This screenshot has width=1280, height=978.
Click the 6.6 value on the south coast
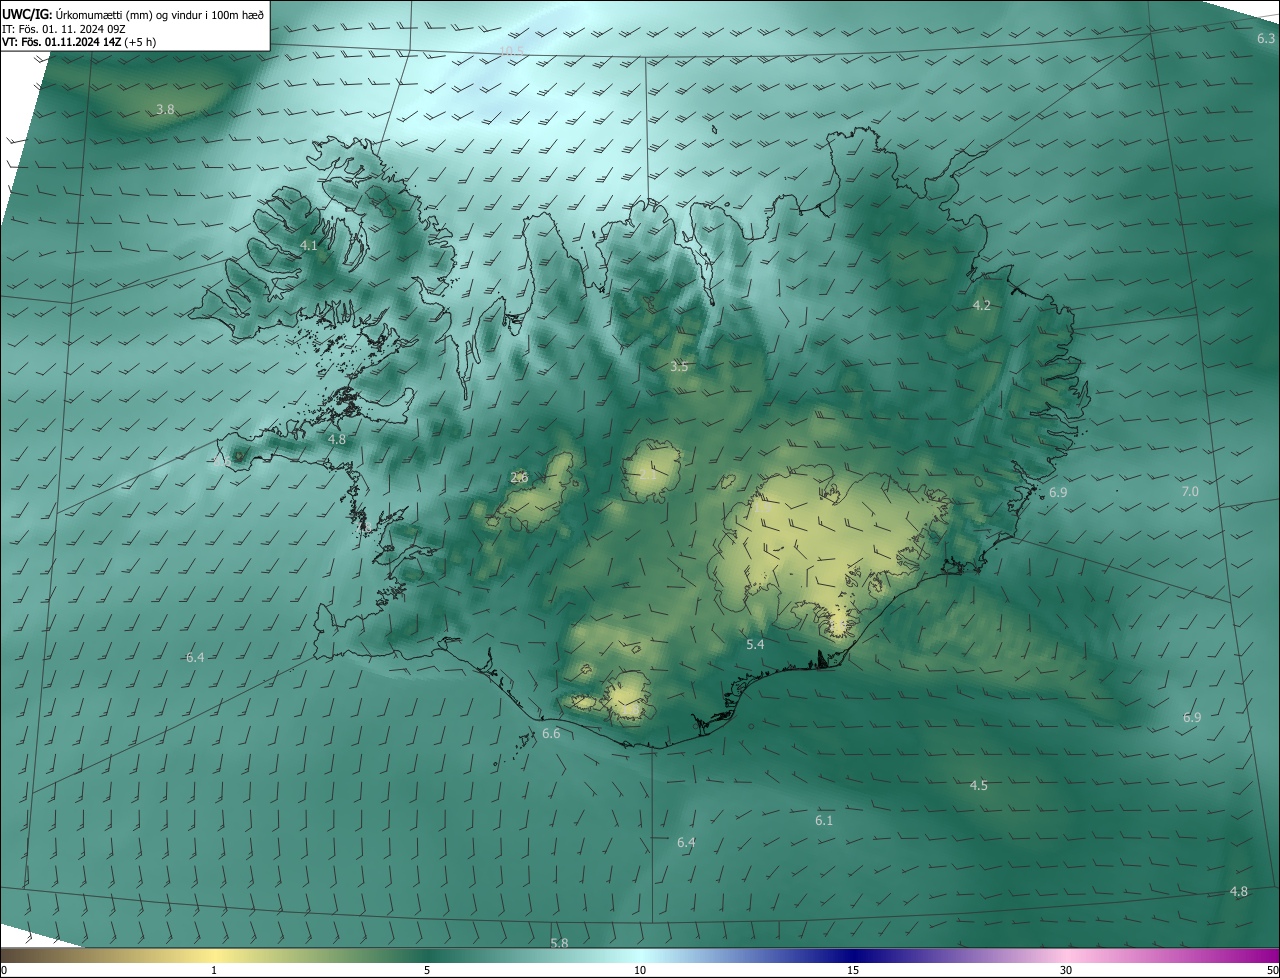(x=551, y=734)
